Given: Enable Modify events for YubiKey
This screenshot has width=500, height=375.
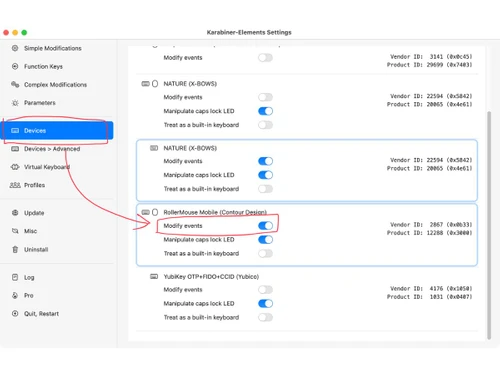Looking at the screenshot, I should click(x=265, y=290).
